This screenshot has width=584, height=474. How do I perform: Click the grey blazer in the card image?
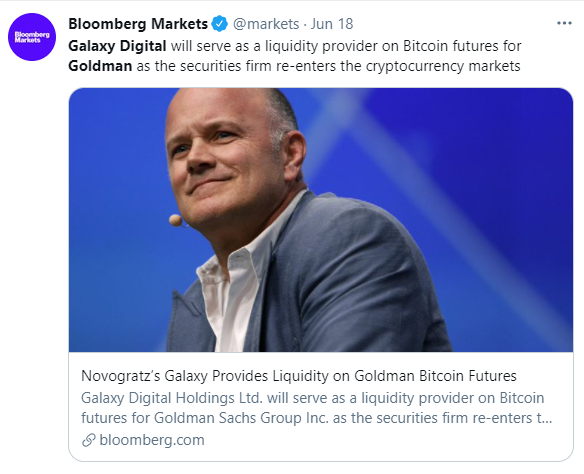tap(354, 283)
